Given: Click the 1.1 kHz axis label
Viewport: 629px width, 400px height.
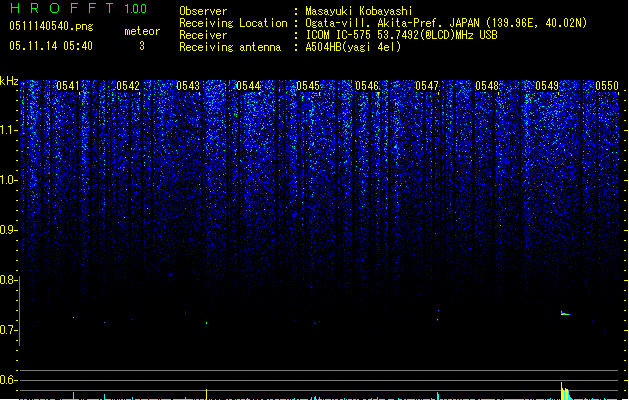Looking at the screenshot, I should click(x=8, y=130).
